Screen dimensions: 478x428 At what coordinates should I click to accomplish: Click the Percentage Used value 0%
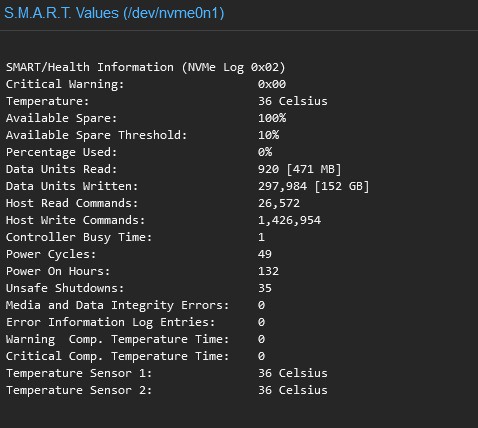(265, 152)
